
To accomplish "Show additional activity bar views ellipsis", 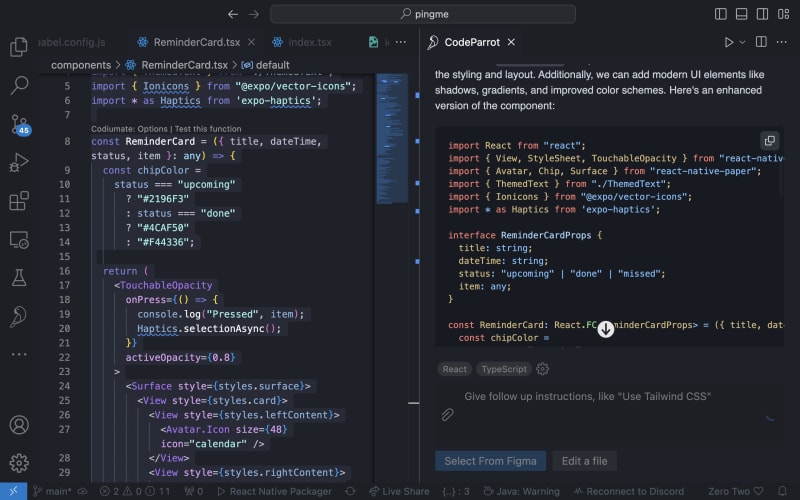I will [19, 354].
